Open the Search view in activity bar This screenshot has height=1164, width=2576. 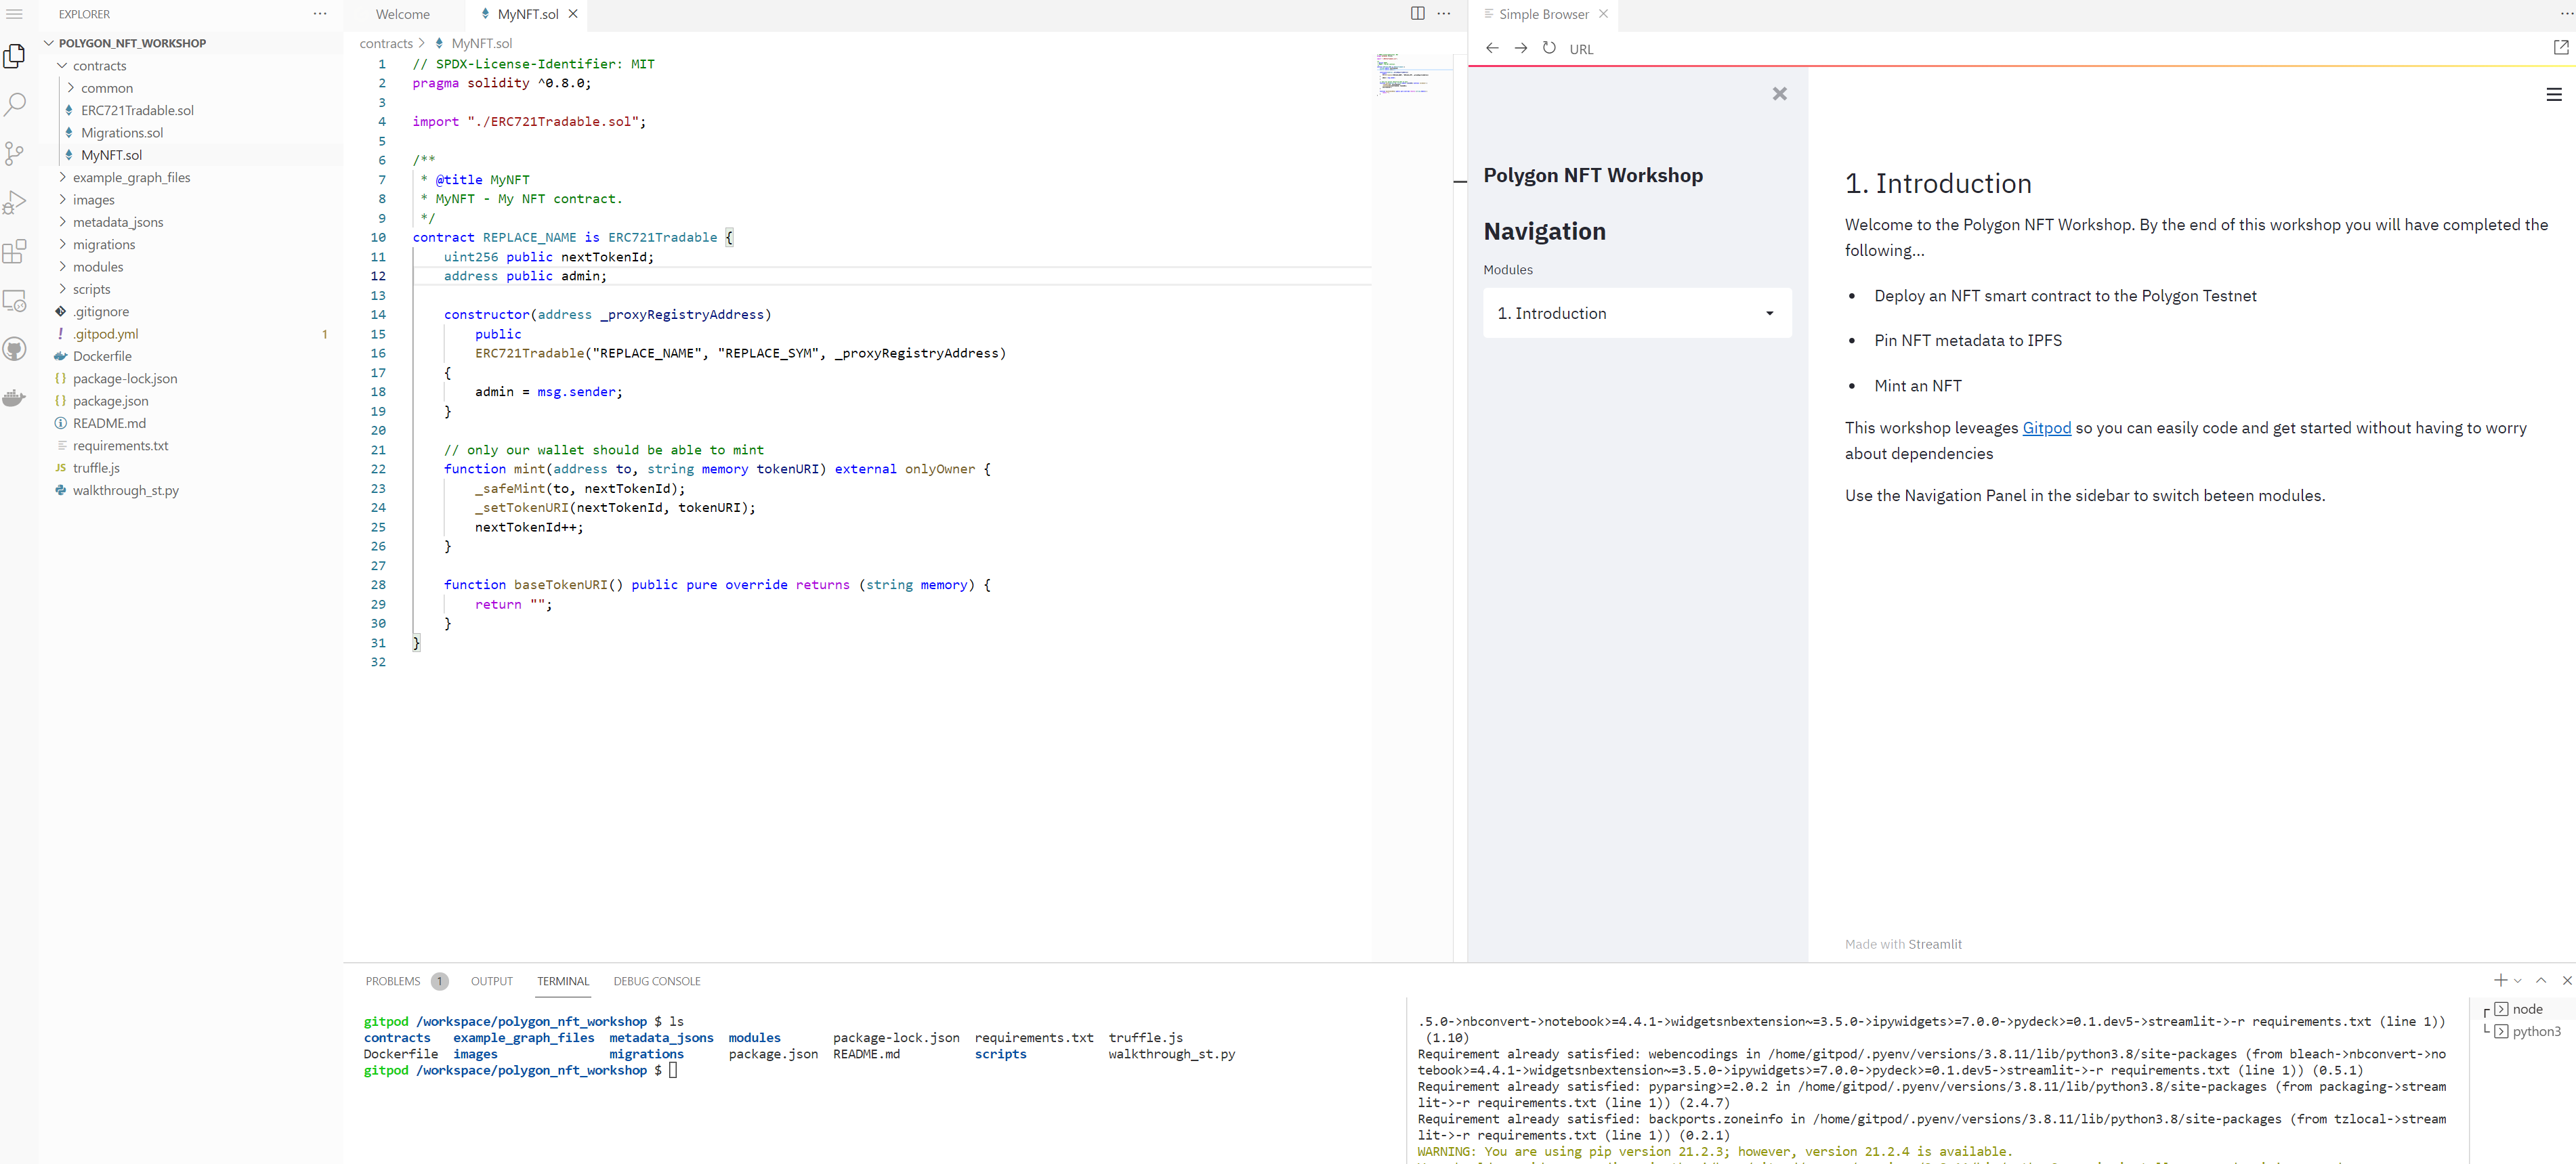pos(15,104)
